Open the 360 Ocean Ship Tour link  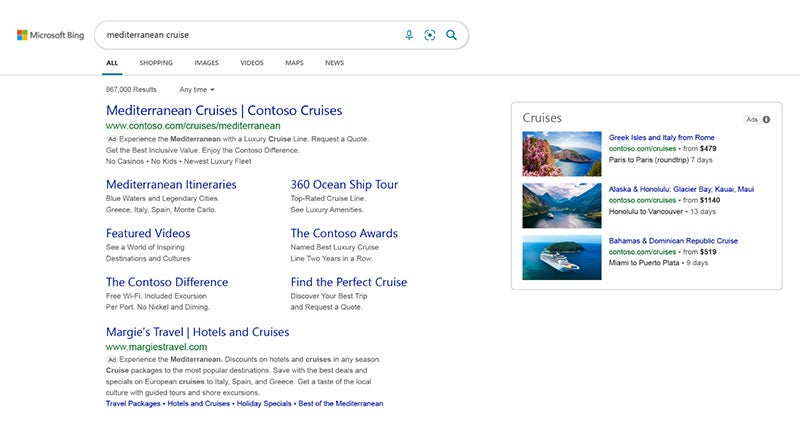point(344,185)
